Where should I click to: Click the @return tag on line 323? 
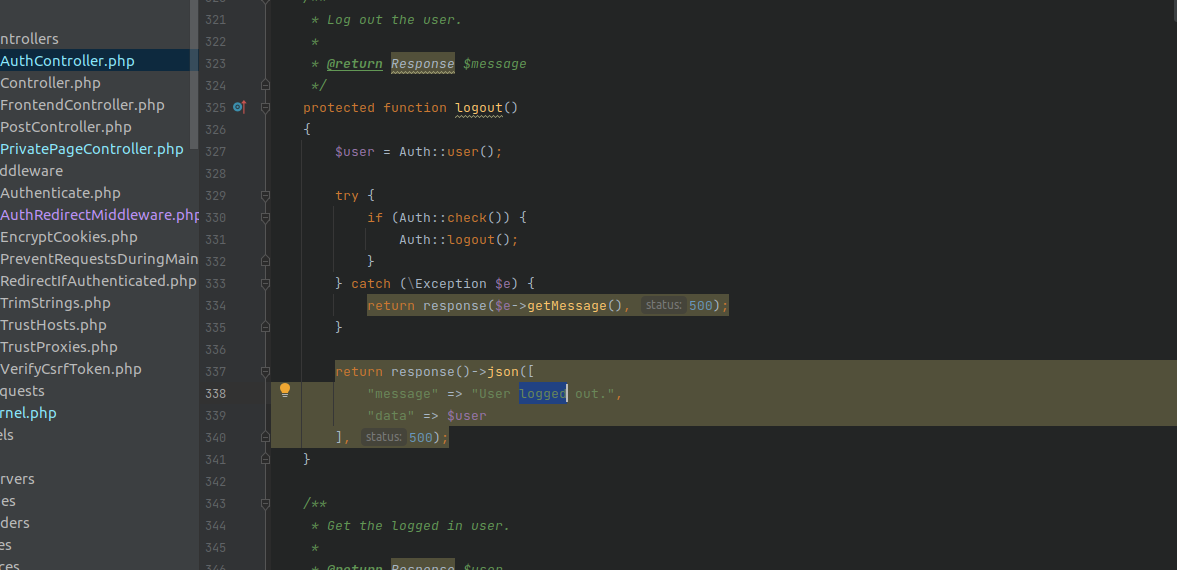354,64
